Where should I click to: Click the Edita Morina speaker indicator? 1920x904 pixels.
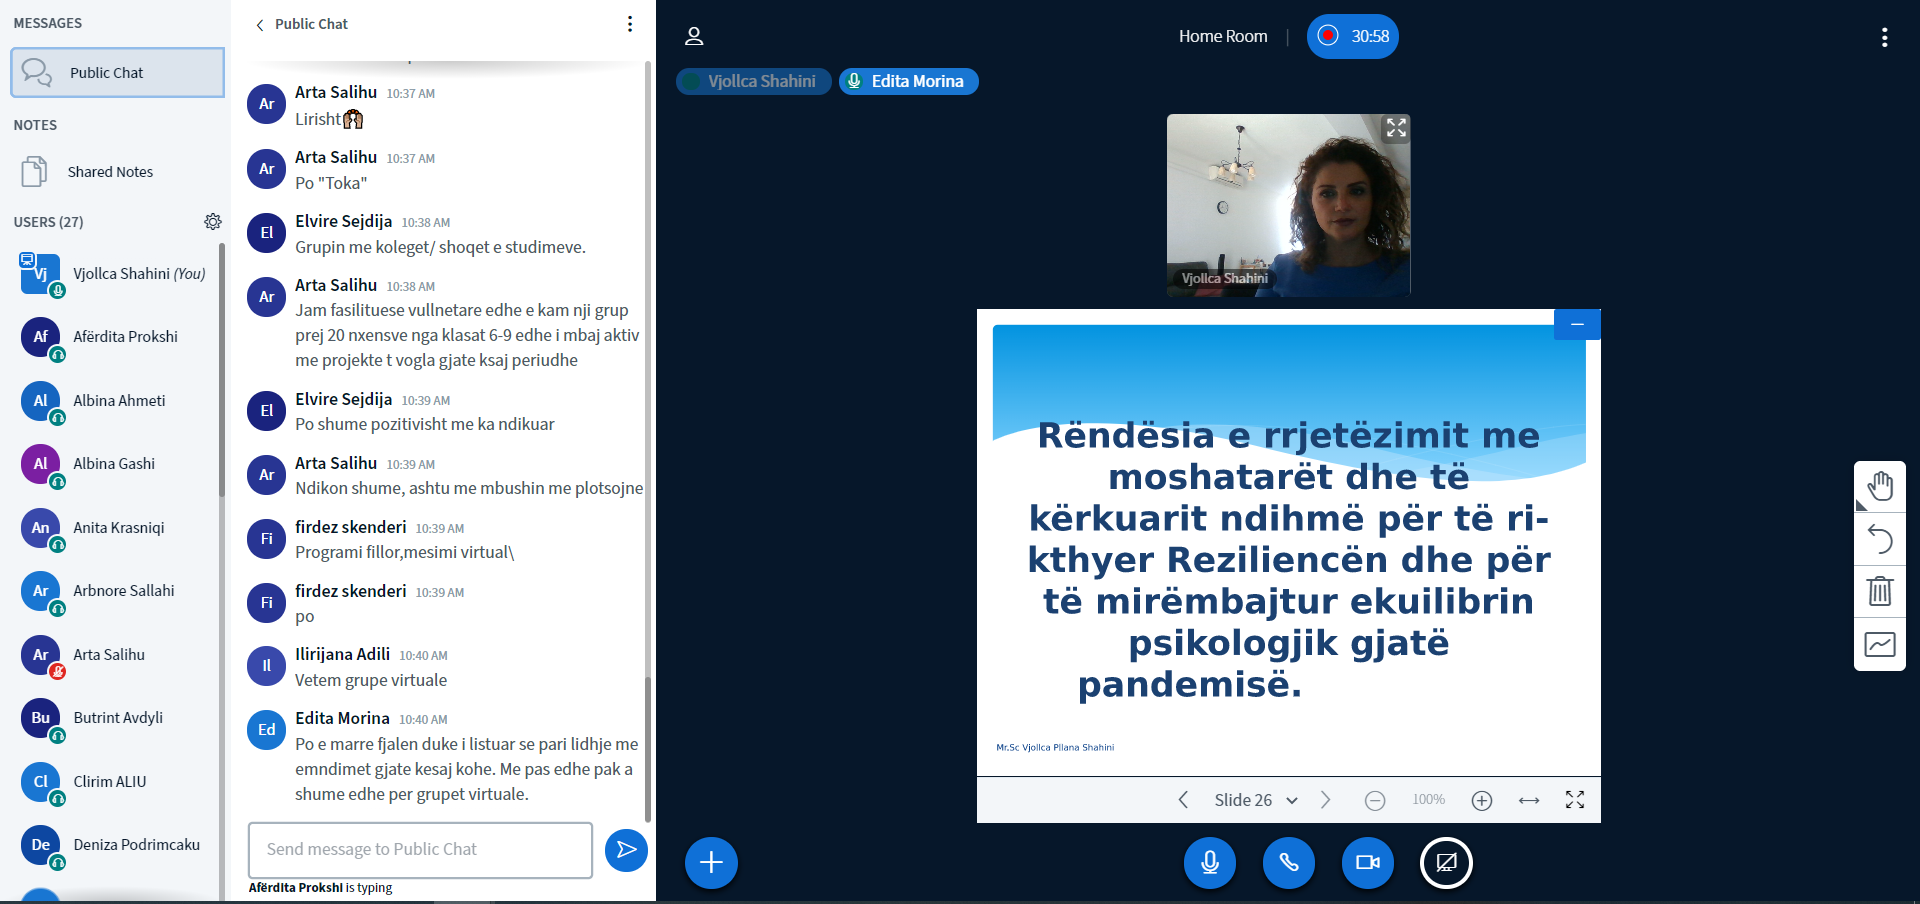(907, 81)
